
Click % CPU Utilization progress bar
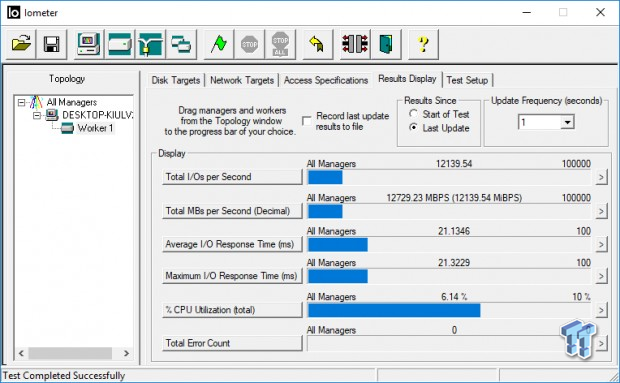[449, 310]
